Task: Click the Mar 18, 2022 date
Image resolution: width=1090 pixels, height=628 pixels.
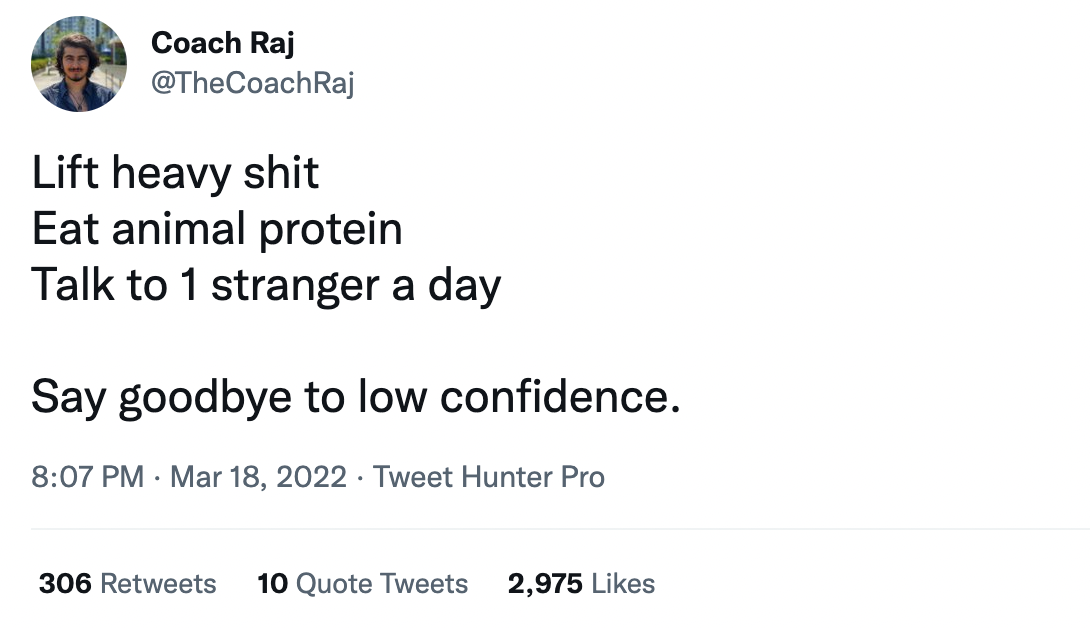Action: 259,477
